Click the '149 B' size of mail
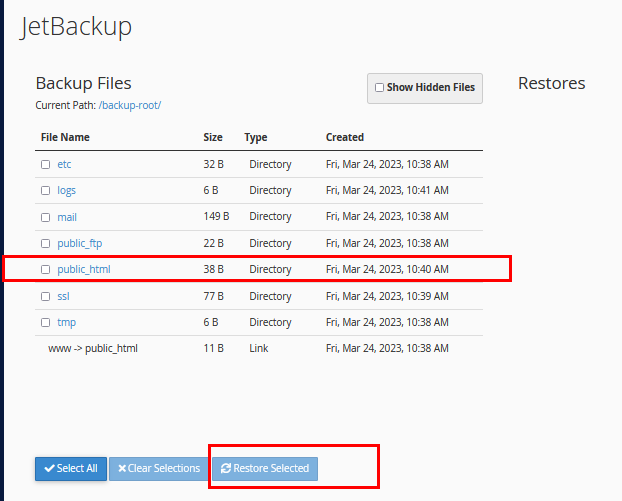The width and height of the screenshot is (622, 501). click(216, 216)
